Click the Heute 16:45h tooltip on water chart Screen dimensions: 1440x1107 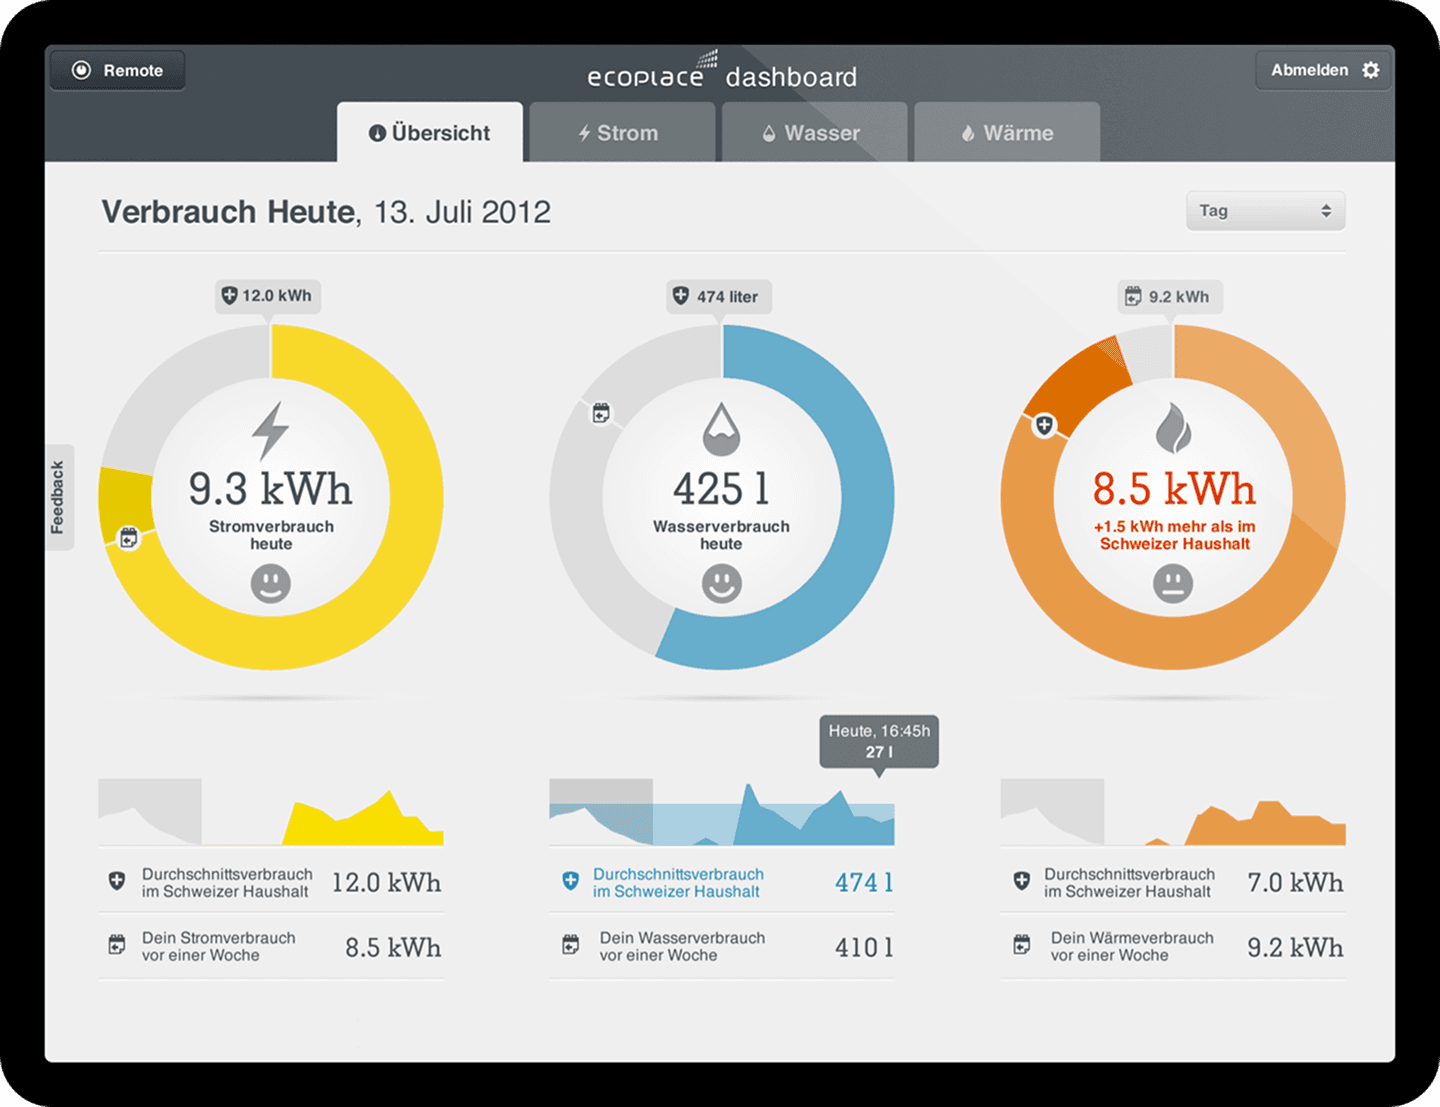[879, 741]
